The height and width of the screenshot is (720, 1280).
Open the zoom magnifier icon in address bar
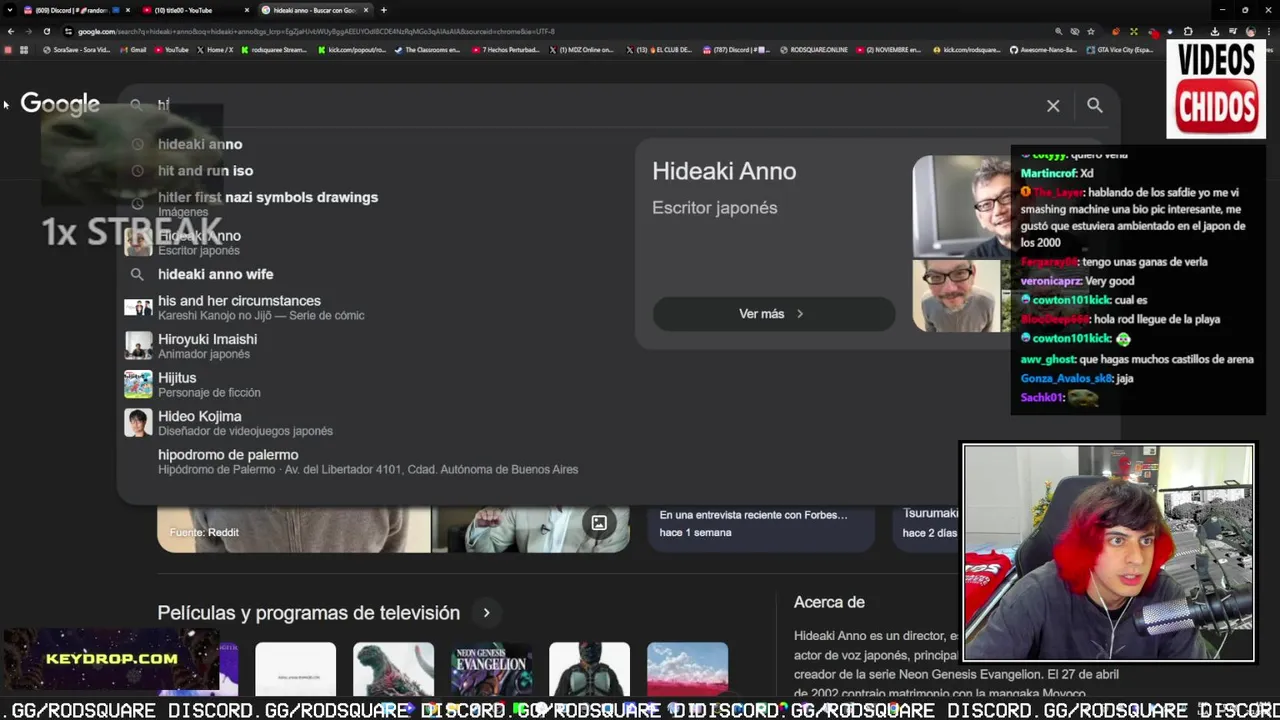pos(1059,31)
